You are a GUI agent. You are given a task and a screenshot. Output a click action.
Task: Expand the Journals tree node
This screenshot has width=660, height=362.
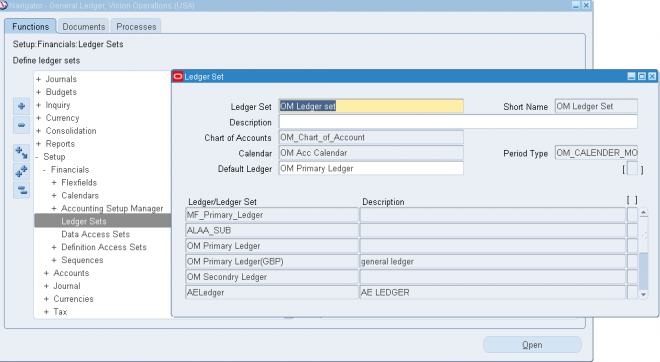pos(38,79)
